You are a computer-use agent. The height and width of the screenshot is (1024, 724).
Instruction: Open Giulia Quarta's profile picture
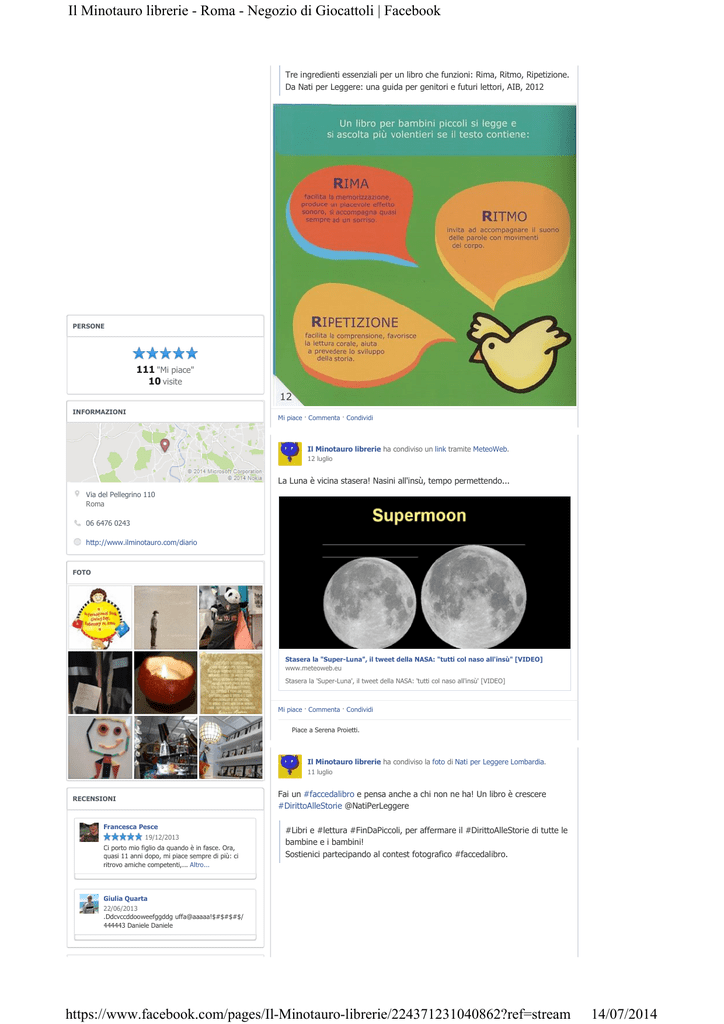pyautogui.click(x=89, y=904)
